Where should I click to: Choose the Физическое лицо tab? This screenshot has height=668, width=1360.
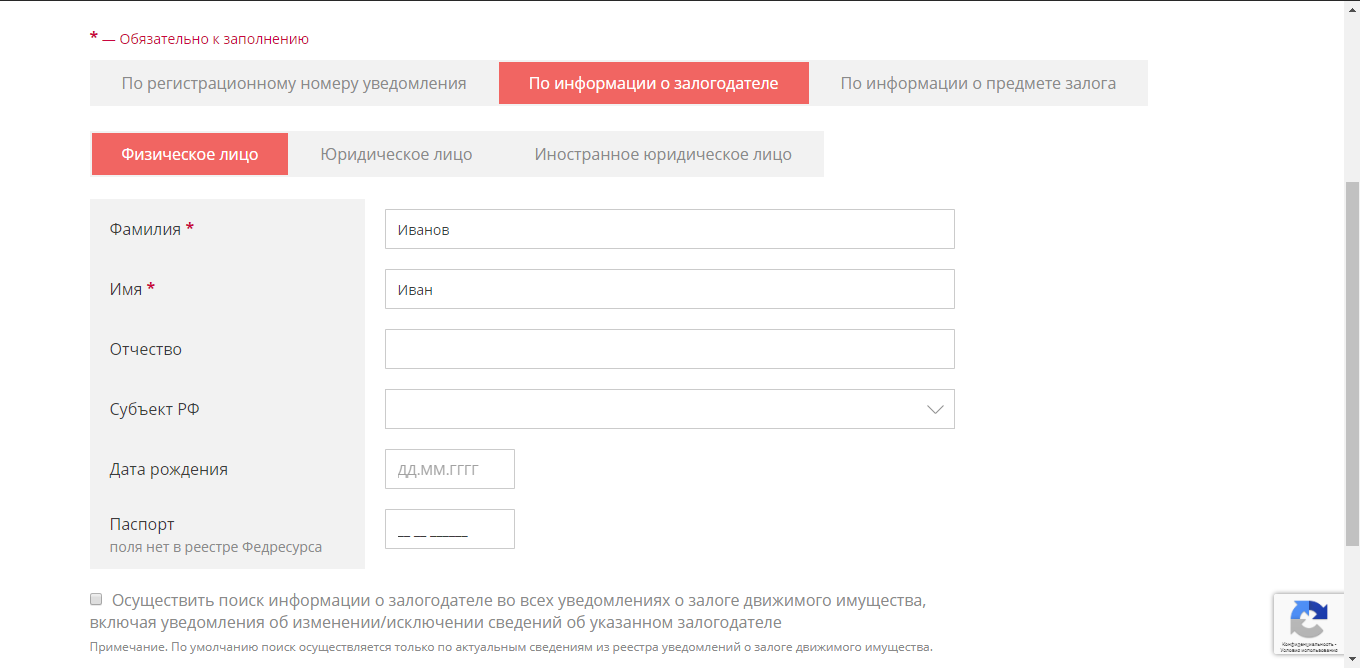(190, 154)
